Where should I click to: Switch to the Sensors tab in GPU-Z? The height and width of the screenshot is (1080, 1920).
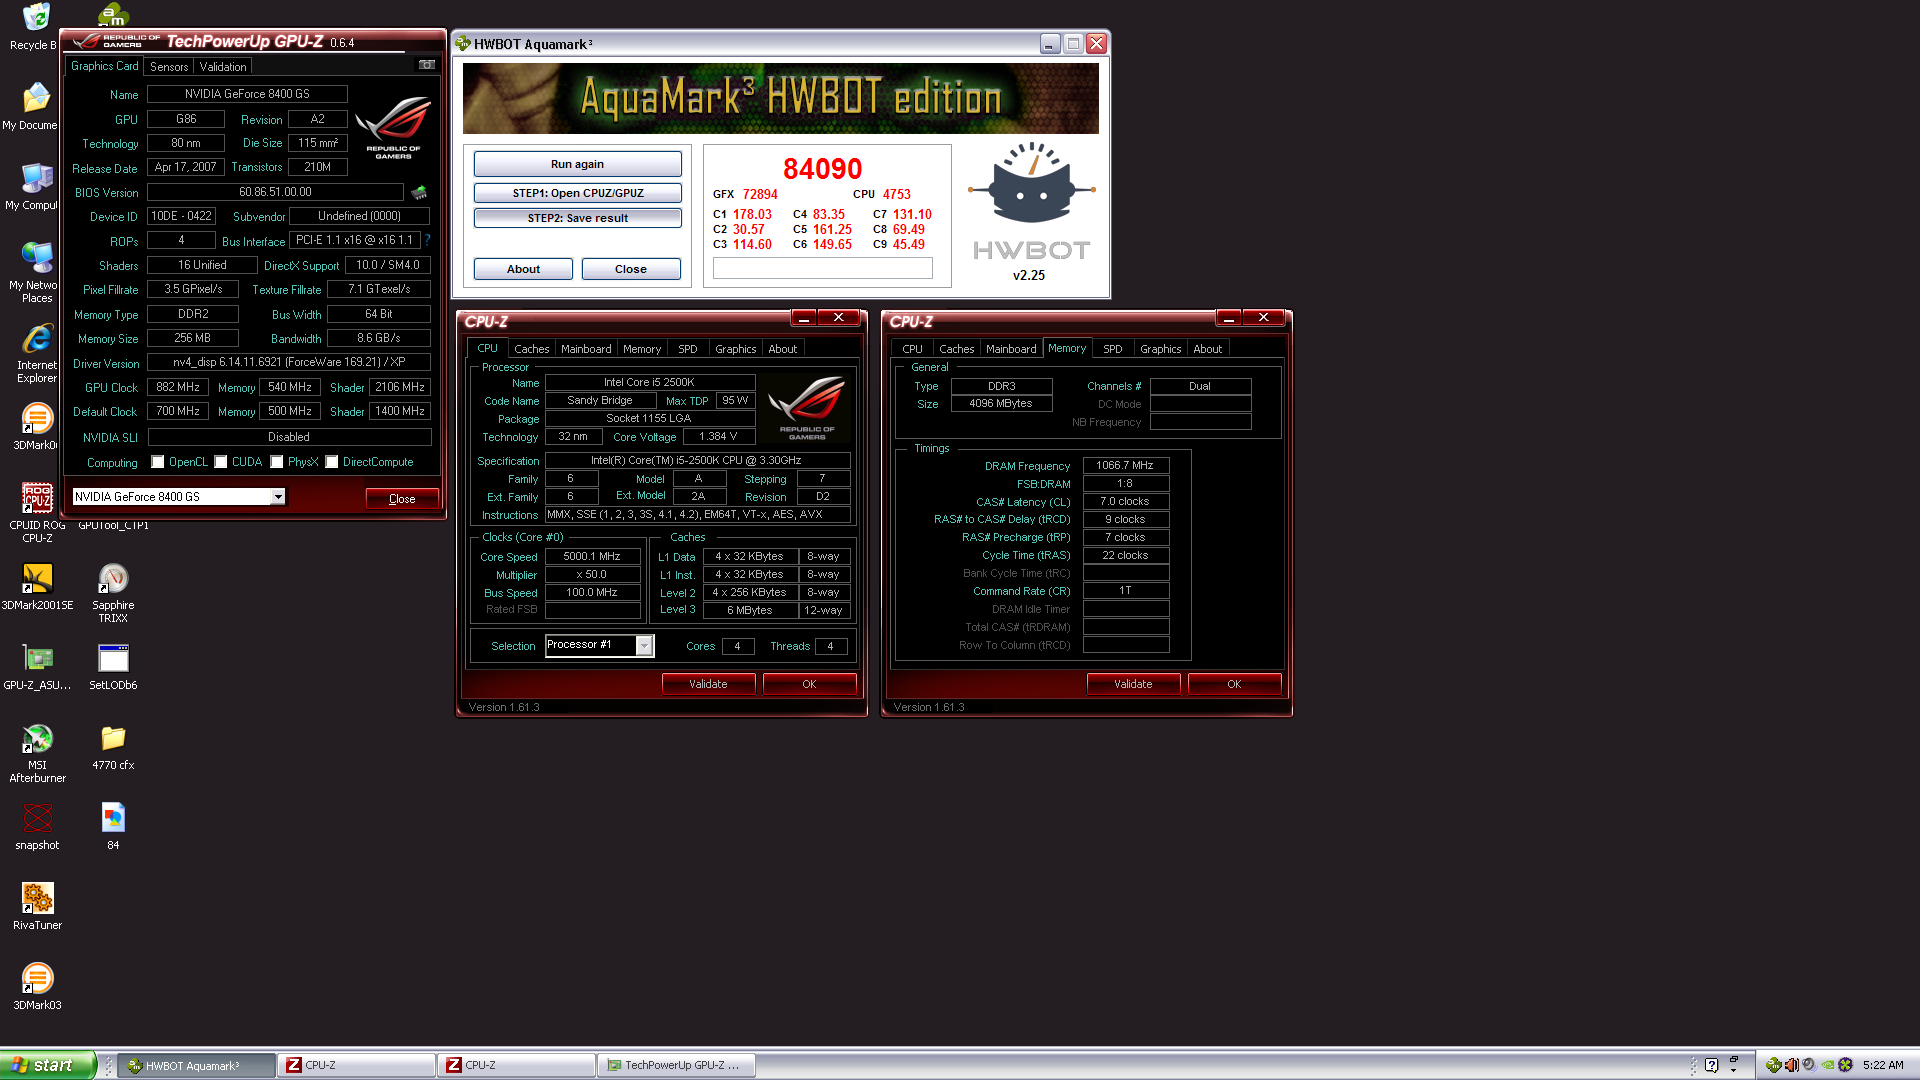169,67
